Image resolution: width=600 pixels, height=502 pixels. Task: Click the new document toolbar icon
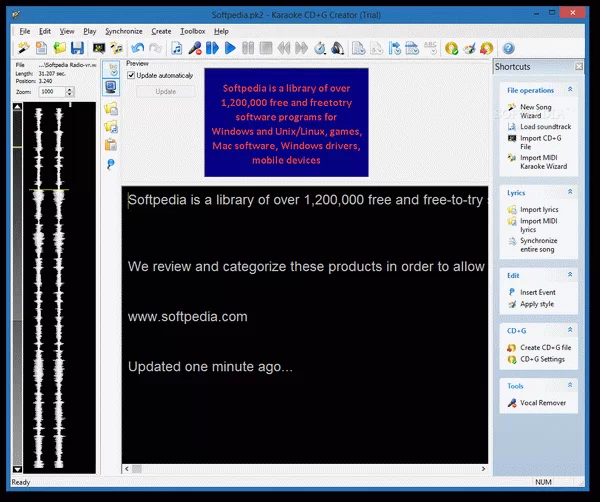point(41,48)
